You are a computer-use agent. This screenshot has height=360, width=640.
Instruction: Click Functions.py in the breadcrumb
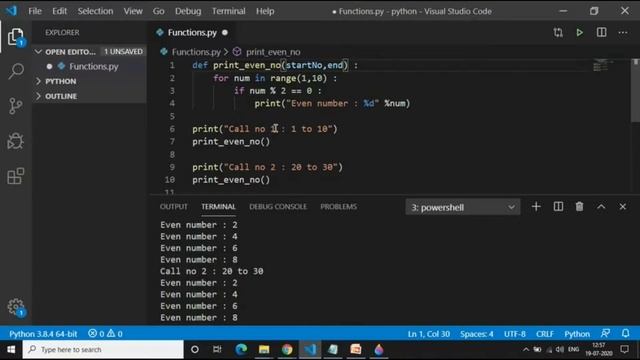[196, 52]
